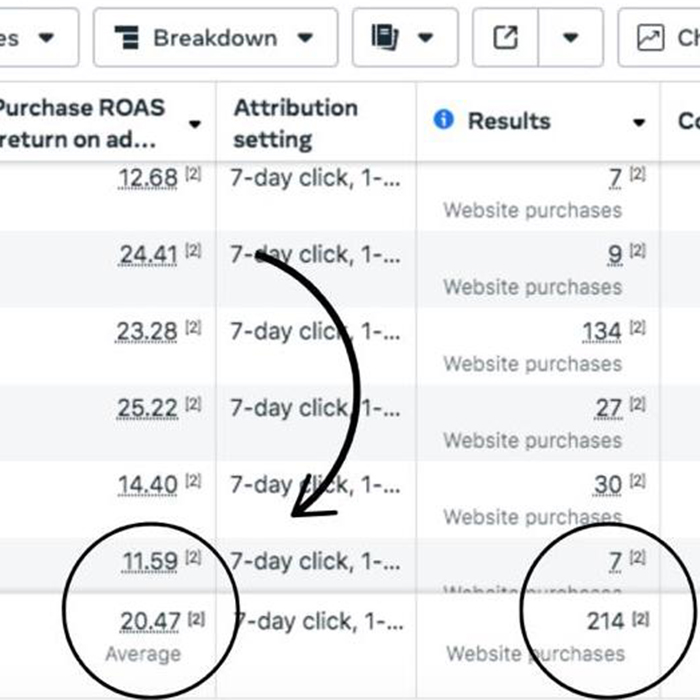Click the average ROAS value 20.47

150,621
